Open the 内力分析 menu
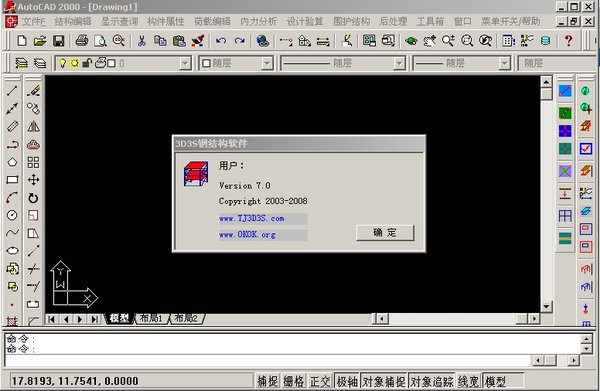This screenshot has height=391, width=600. pos(259,21)
